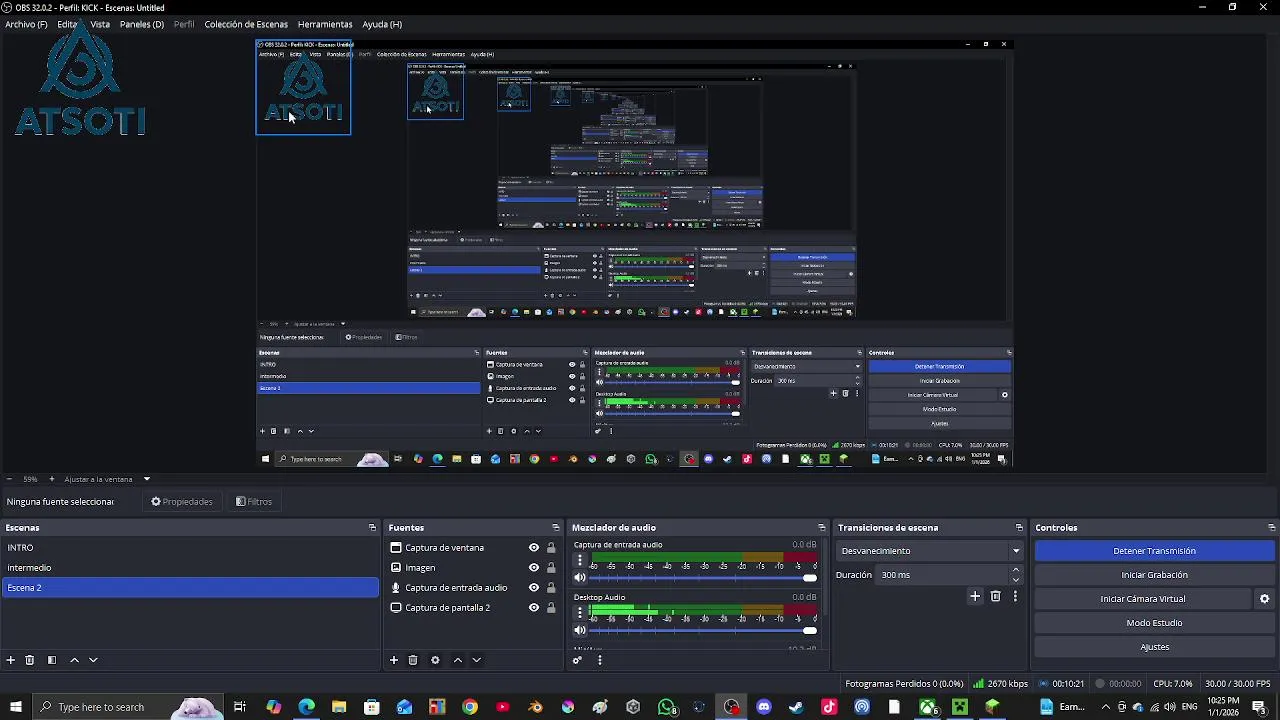Add a new scene with plus icon
The height and width of the screenshot is (720, 1280).
point(11,660)
